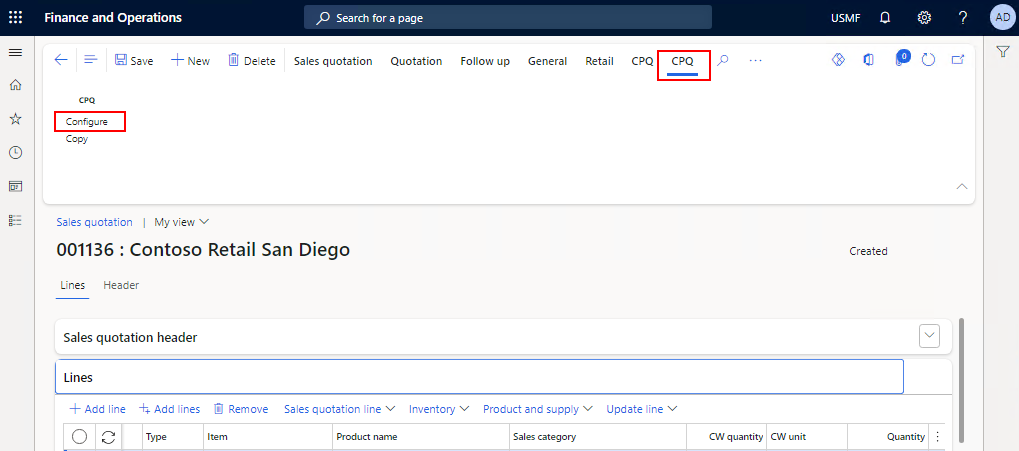This screenshot has width=1019, height=451.
Task: Toggle the list view lines icon
Action: pos(91,60)
